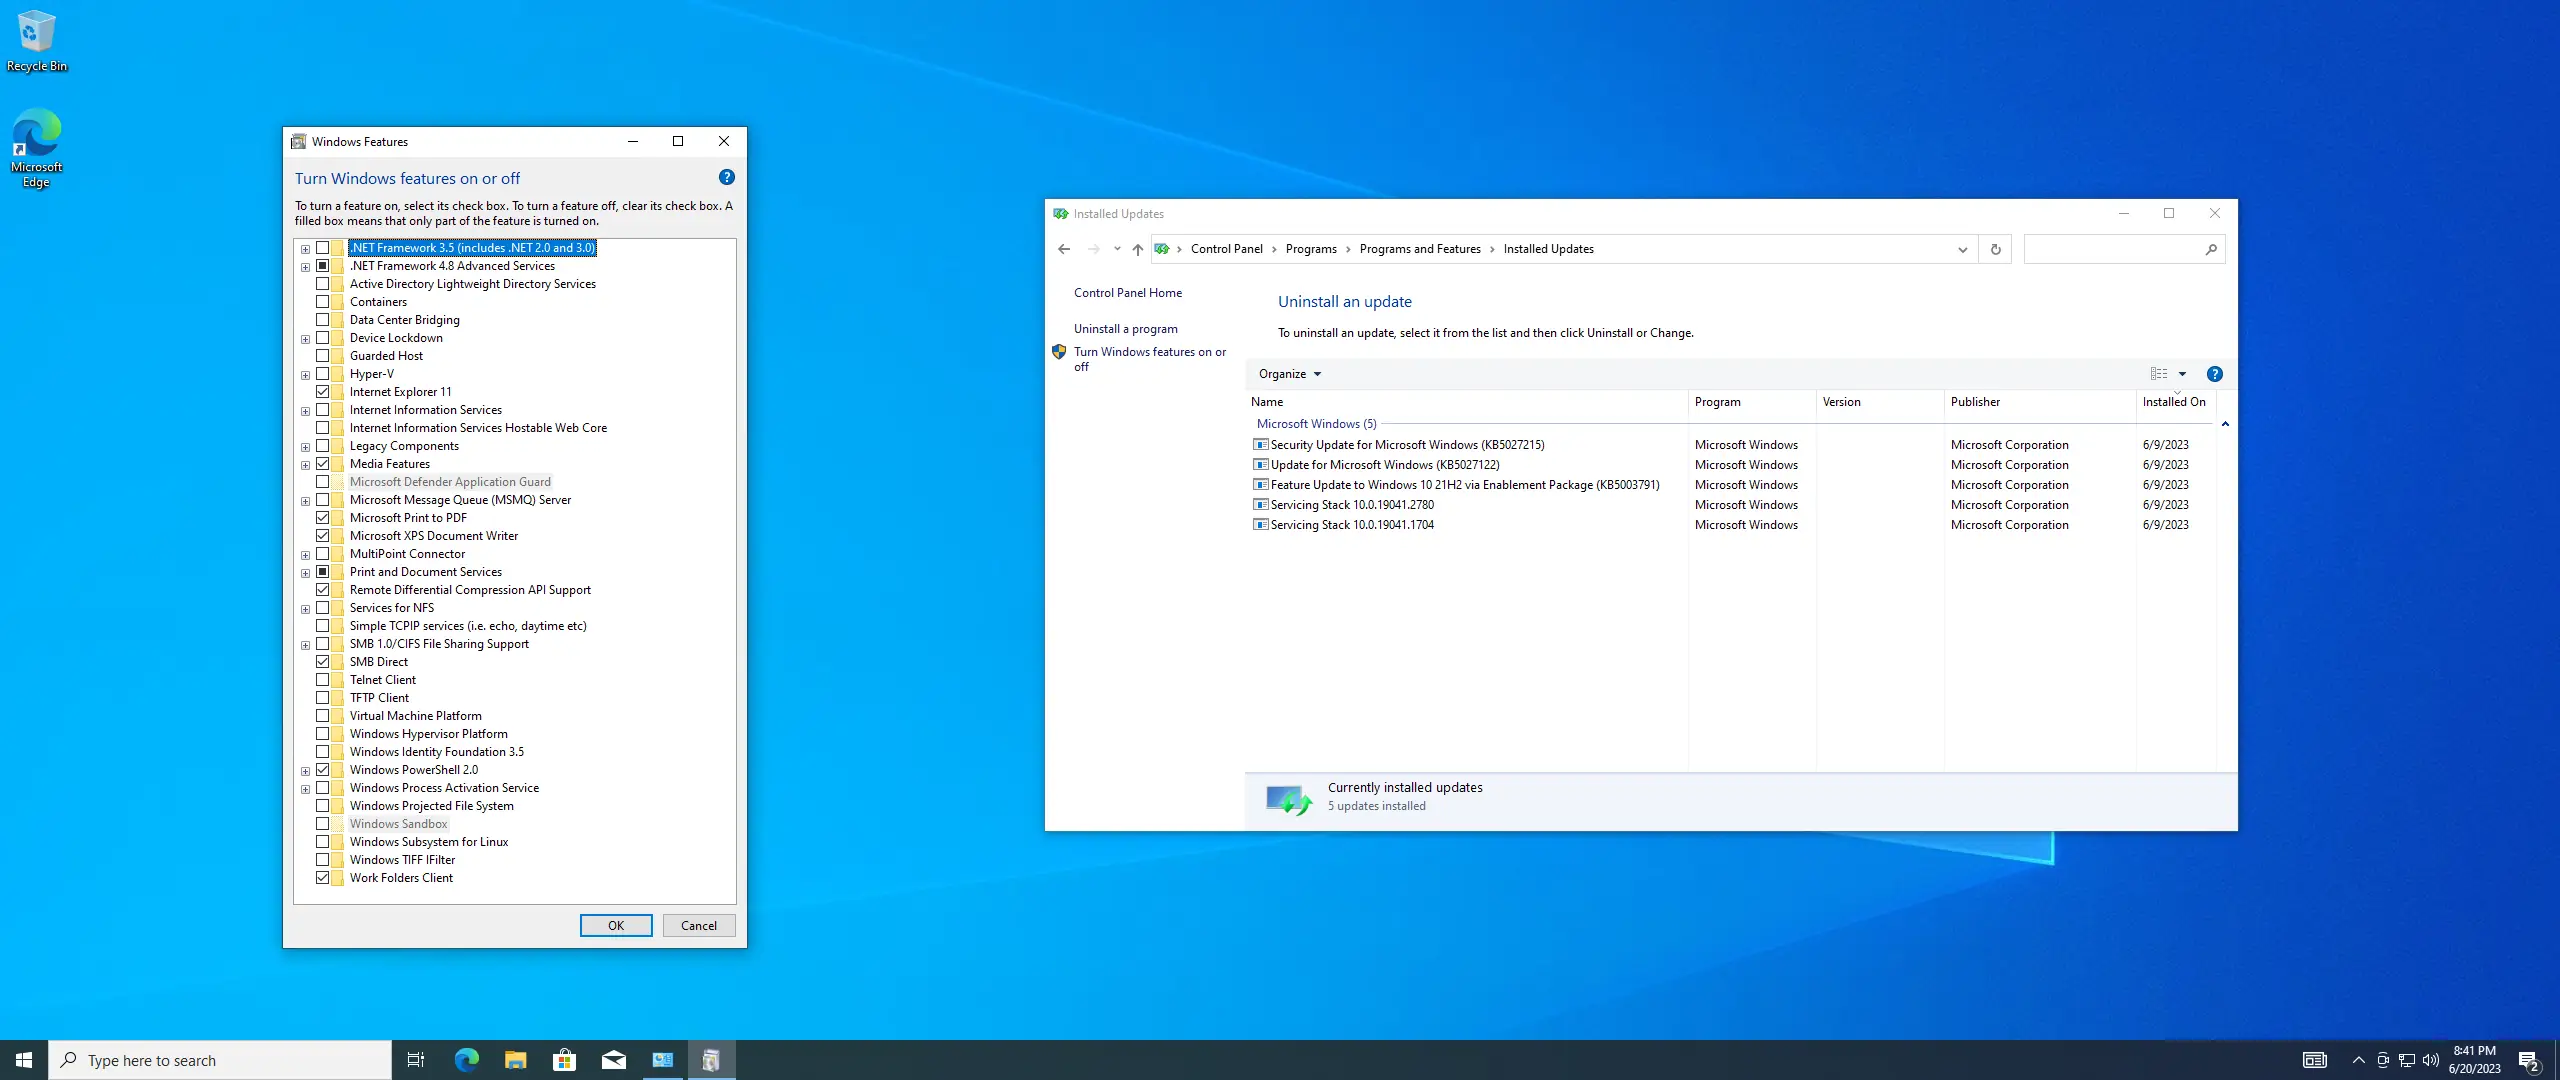Go up one folder level with the up arrow

point(1137,249)
